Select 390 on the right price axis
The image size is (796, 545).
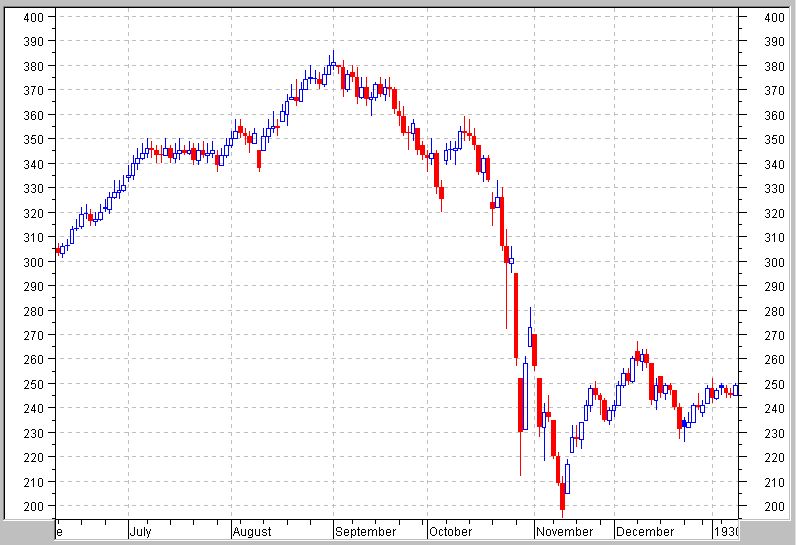click(x=774, y=42)
